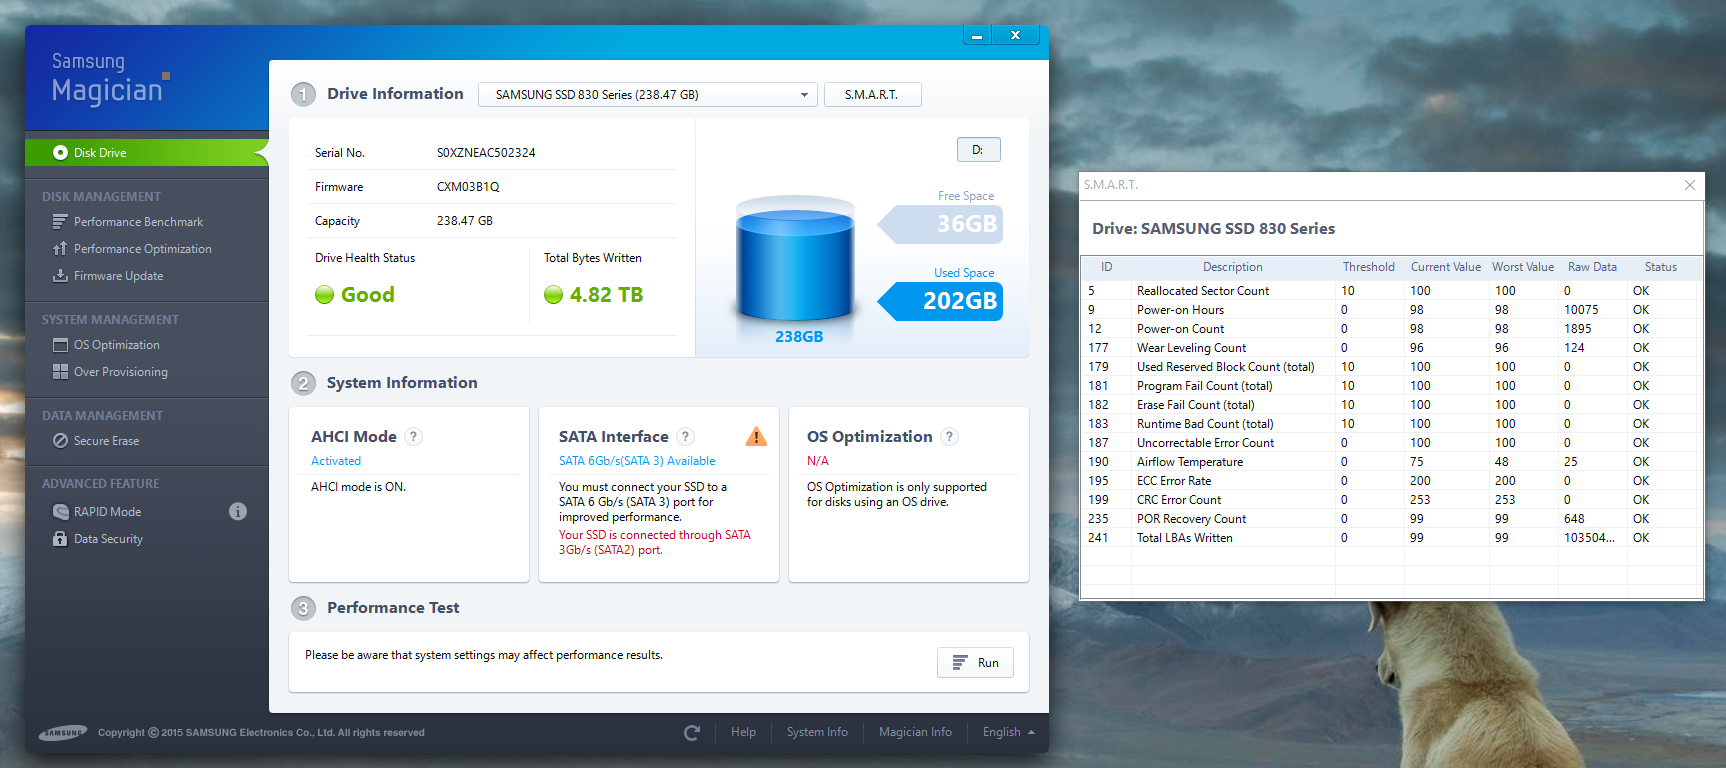Click the Secure Erase circle-slash icon
Screen dimensions: 1726x768
[x=60, y=441]
